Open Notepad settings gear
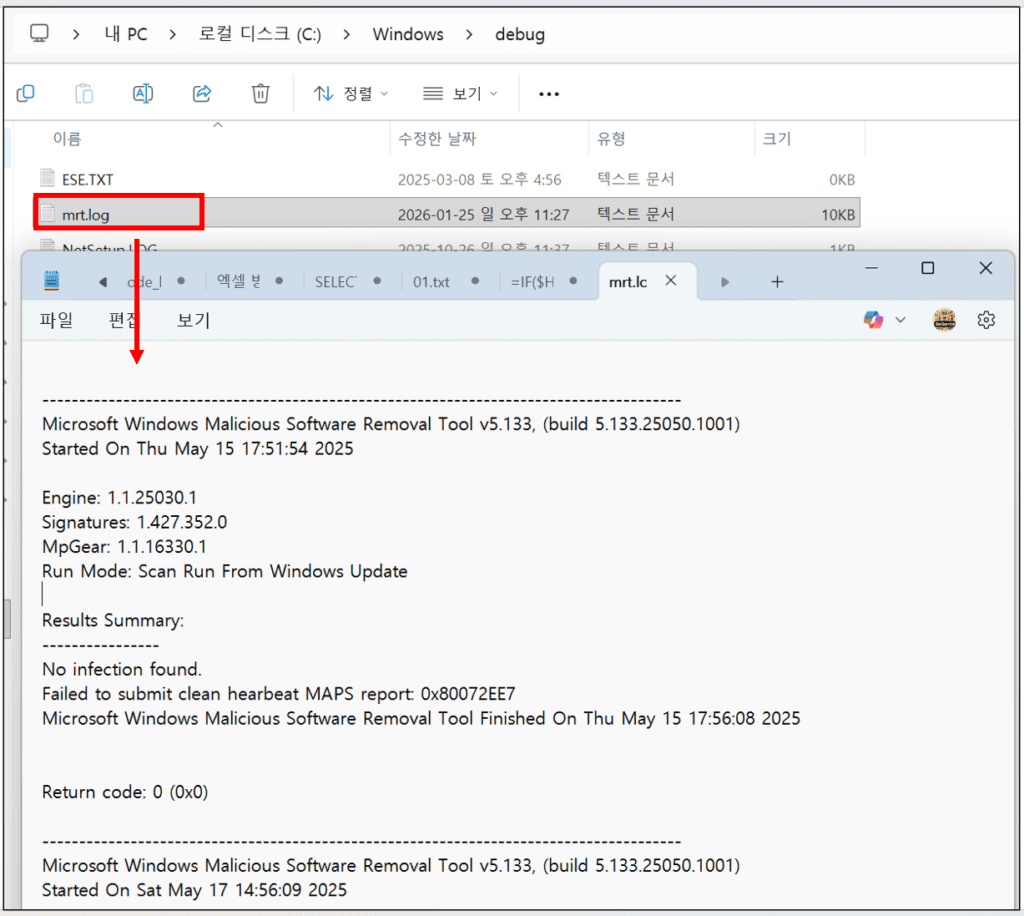Screen dimensions: 1024x916 click(986, 320)
